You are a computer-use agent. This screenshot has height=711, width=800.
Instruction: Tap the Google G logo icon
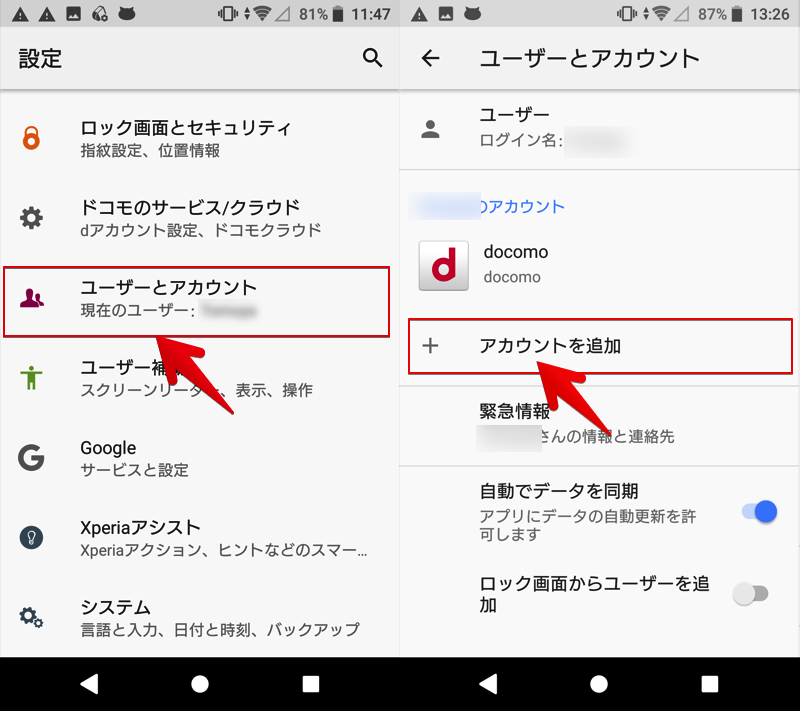(x=32, y=458)
